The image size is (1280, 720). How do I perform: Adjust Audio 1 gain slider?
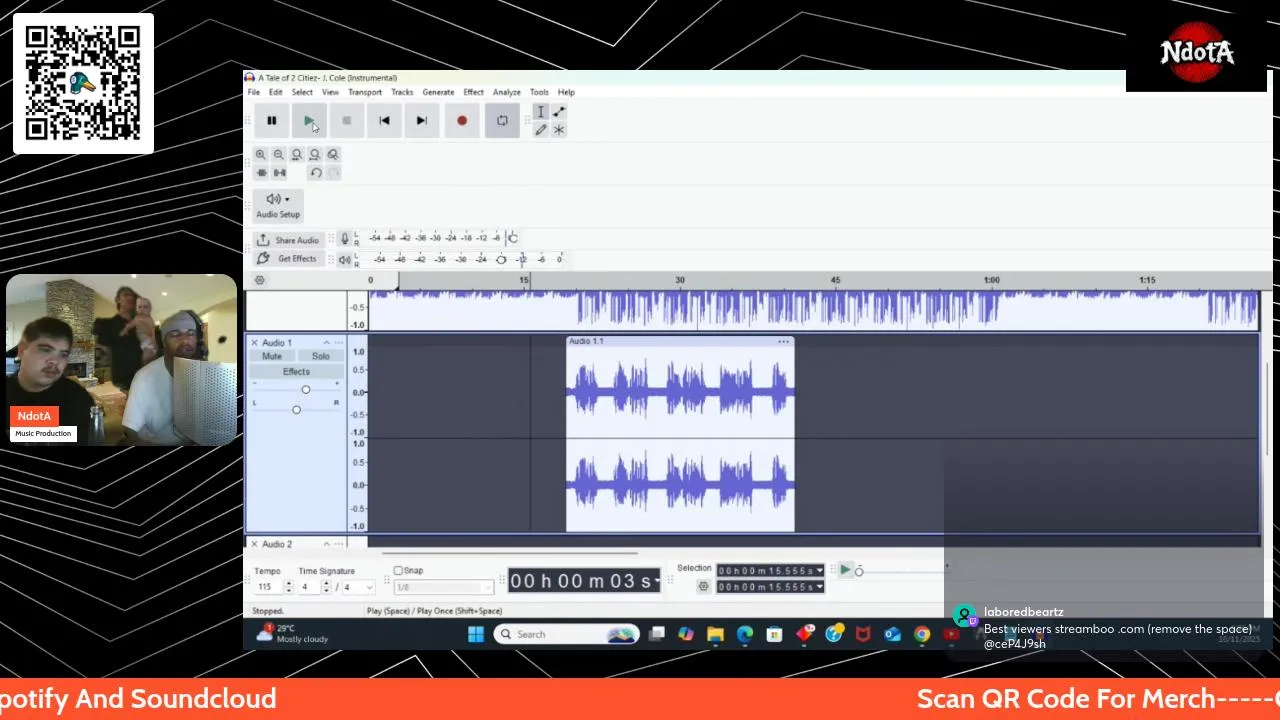coord(306,389)
